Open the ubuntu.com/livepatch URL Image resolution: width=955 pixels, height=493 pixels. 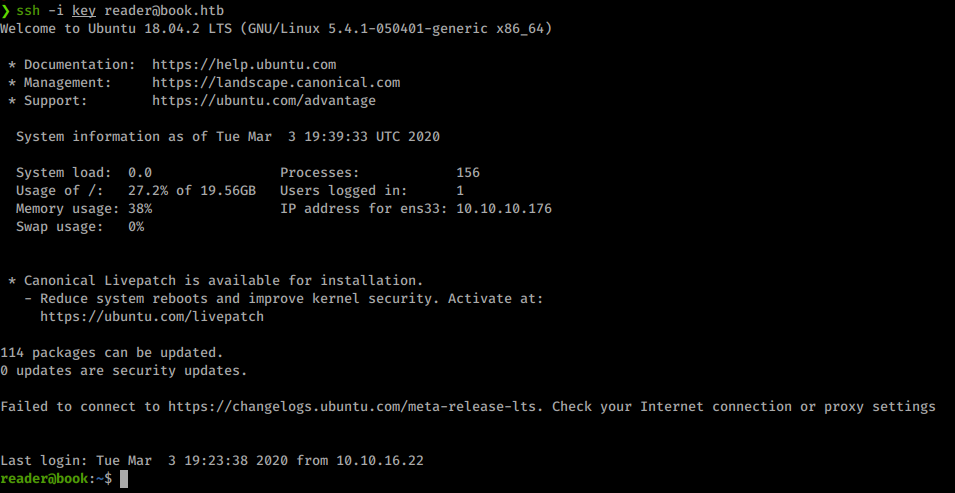152,317
